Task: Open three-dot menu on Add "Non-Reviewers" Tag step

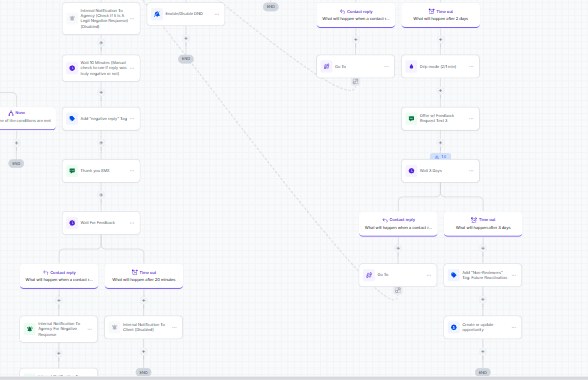Action: coord(514,275)
